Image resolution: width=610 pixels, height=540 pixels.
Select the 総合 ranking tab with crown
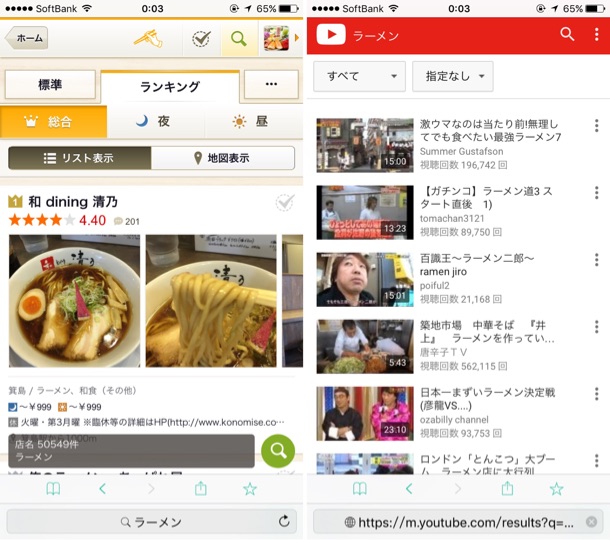pyautogui.click(x=53, y=122)
